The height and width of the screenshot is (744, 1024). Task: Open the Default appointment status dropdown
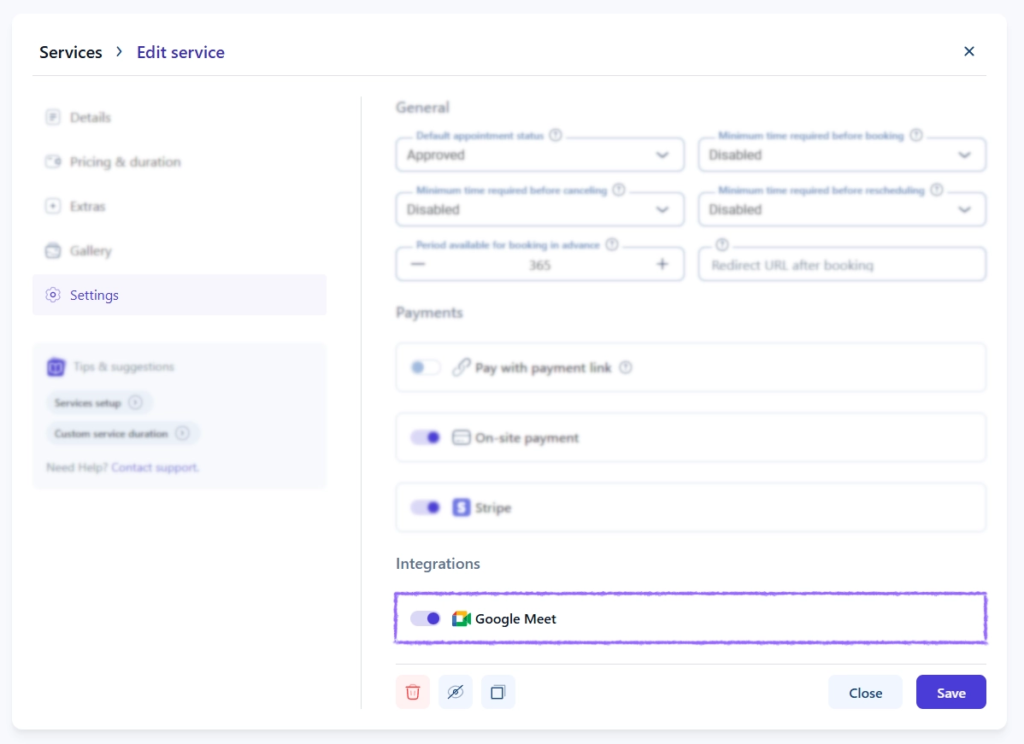(540, 155)
